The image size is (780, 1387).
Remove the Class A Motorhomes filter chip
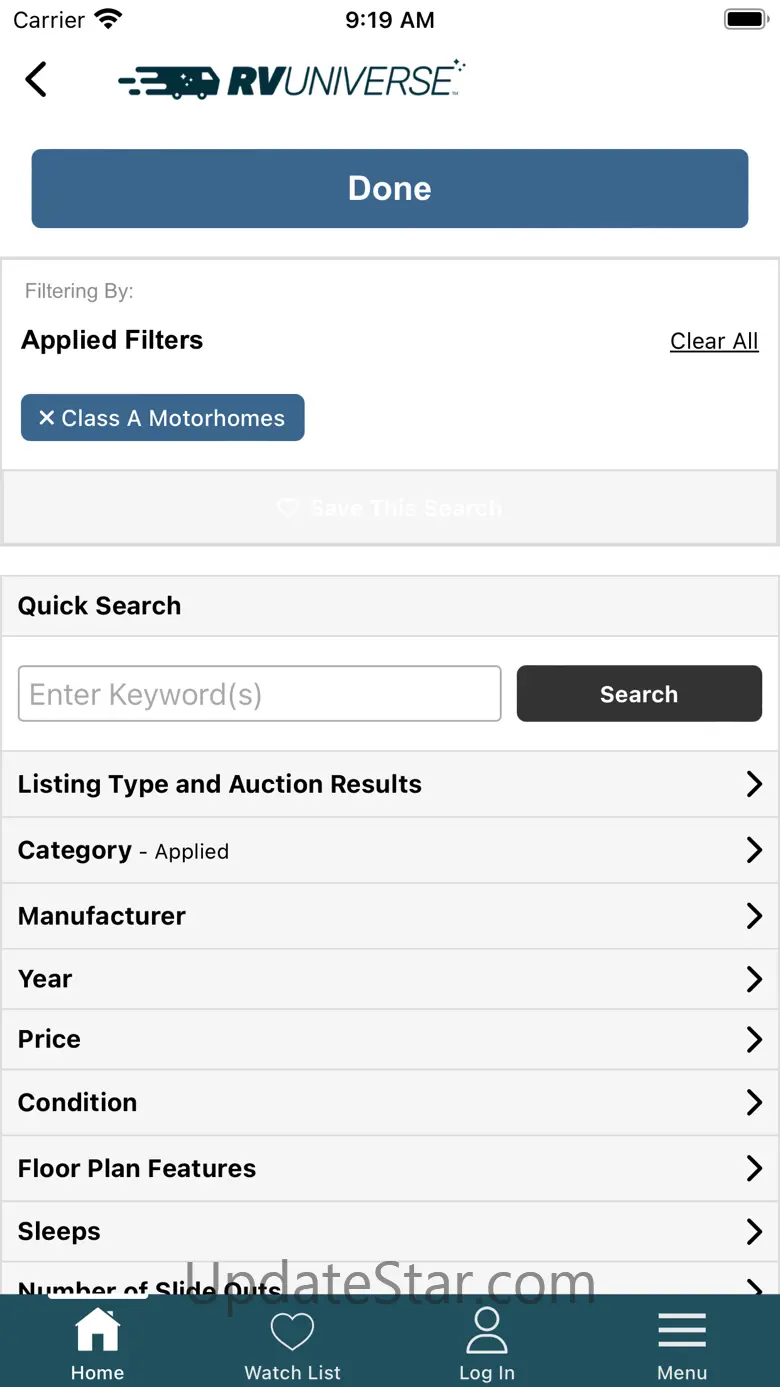(x=162, y=418)
